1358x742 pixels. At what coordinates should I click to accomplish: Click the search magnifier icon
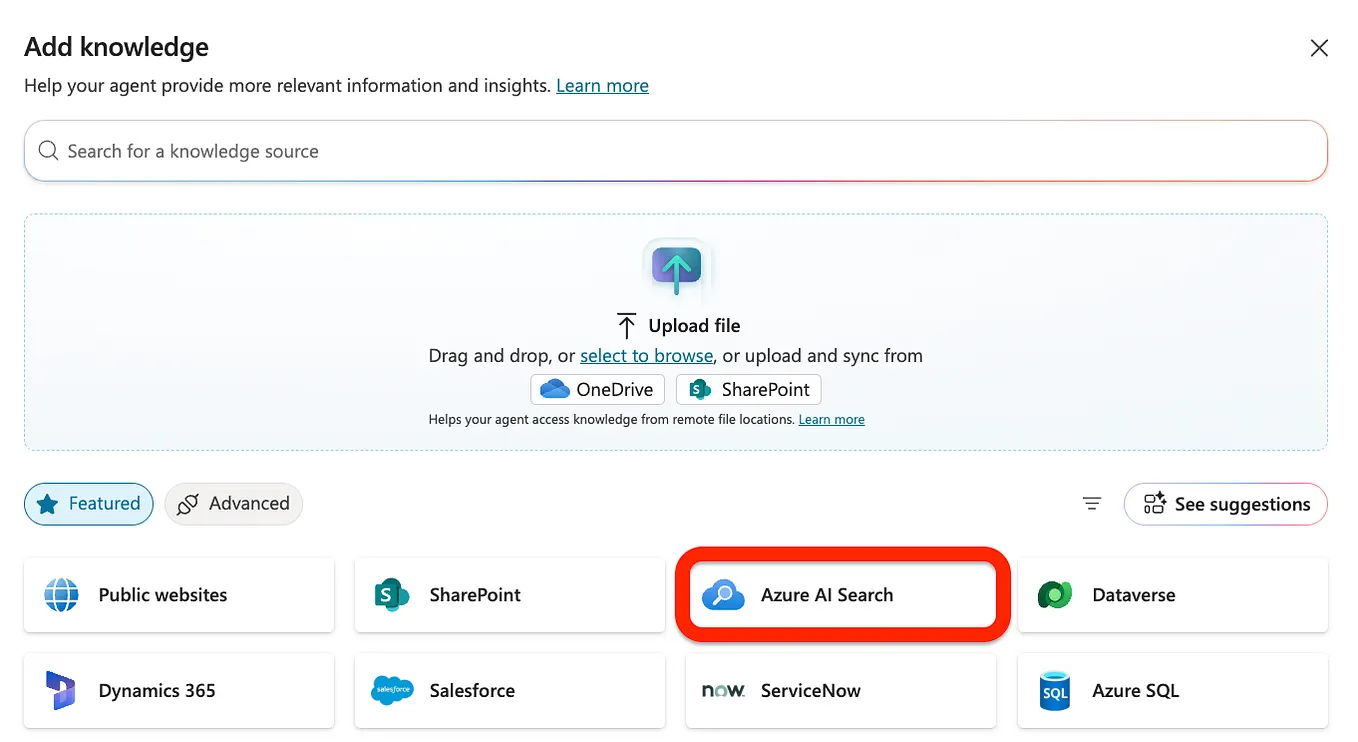pyautogui.click(x=48, y=150)
